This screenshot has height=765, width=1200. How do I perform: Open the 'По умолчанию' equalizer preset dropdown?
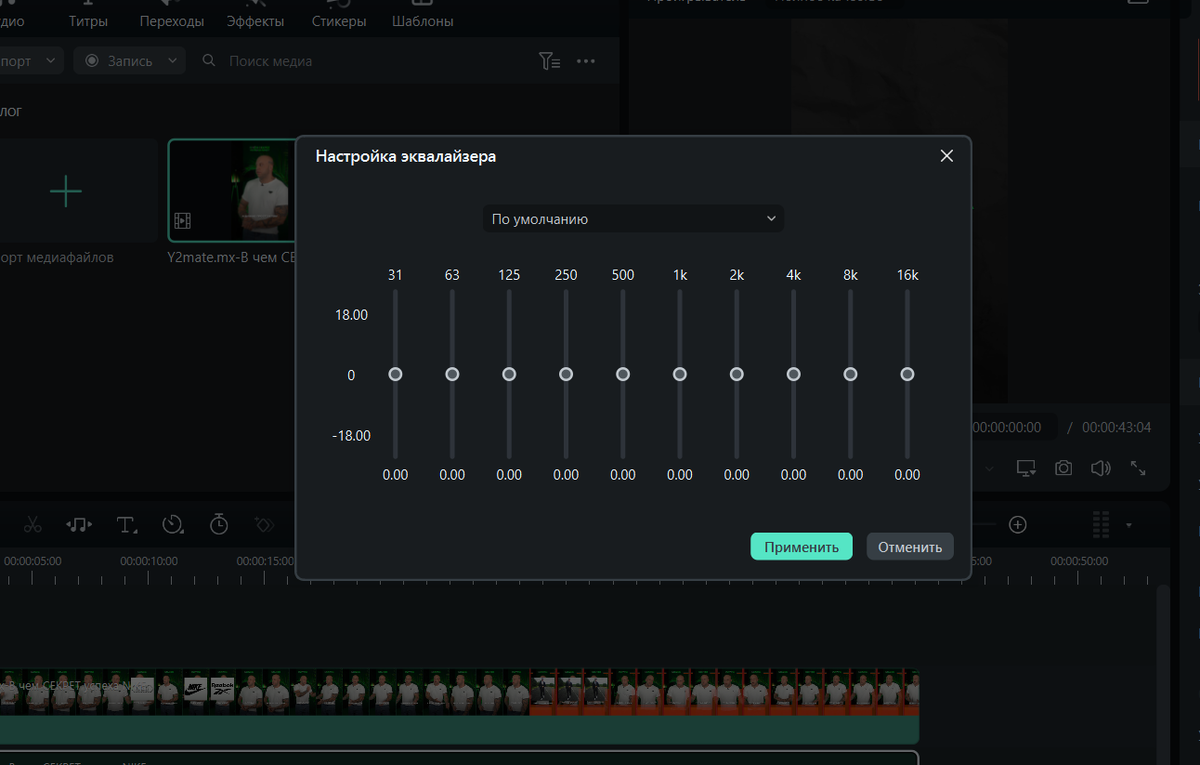[x=633, y=218]
